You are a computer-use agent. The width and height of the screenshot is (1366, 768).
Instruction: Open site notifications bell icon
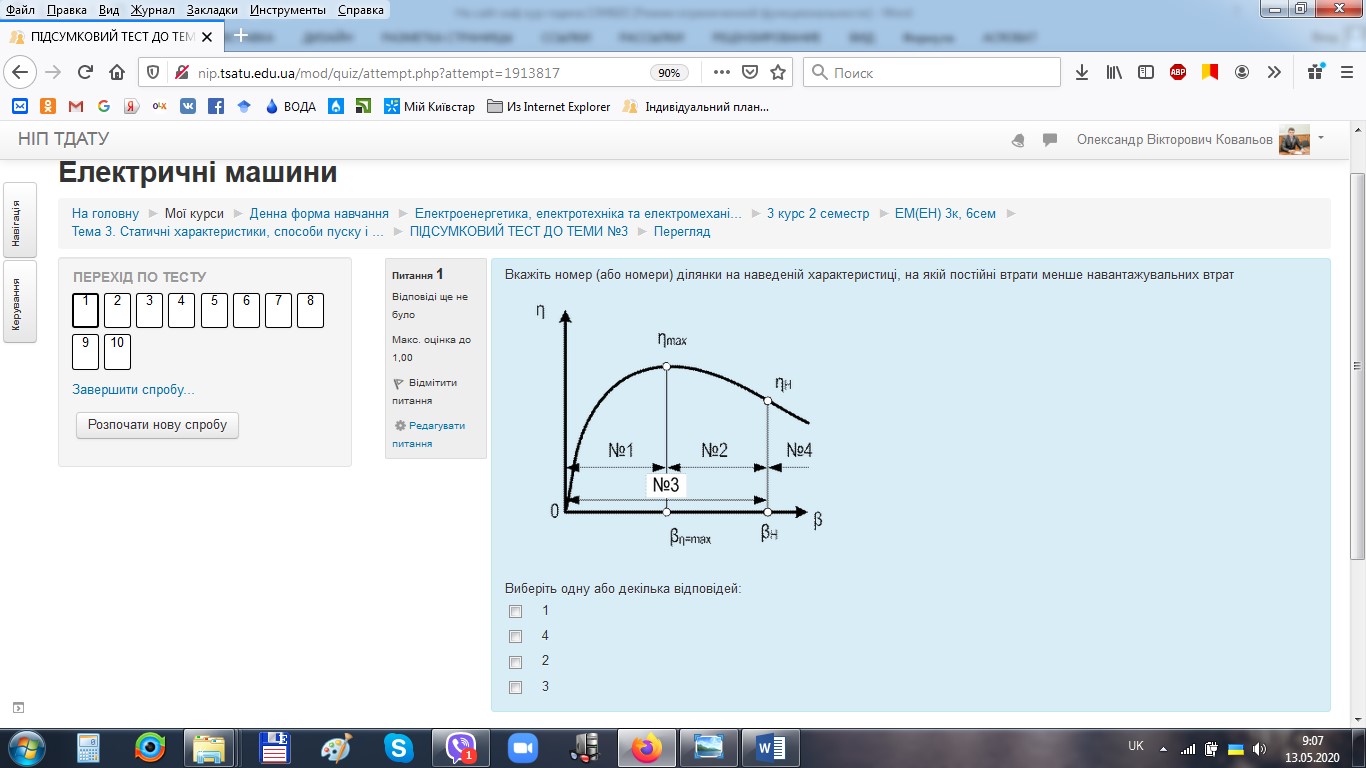[1018, 140]
